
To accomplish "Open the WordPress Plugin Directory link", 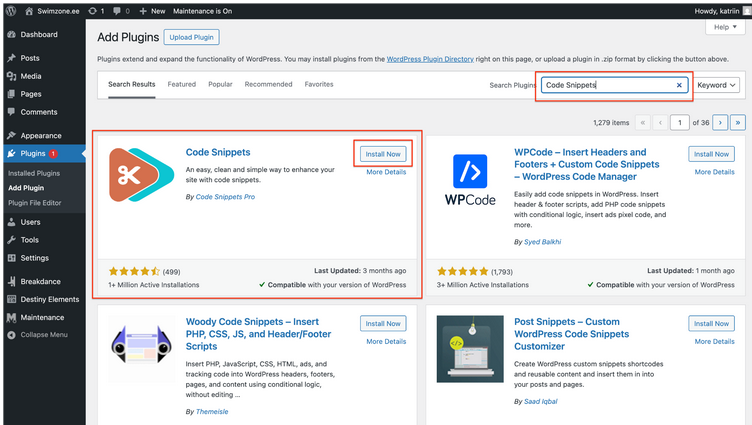I will coord(430,59).
